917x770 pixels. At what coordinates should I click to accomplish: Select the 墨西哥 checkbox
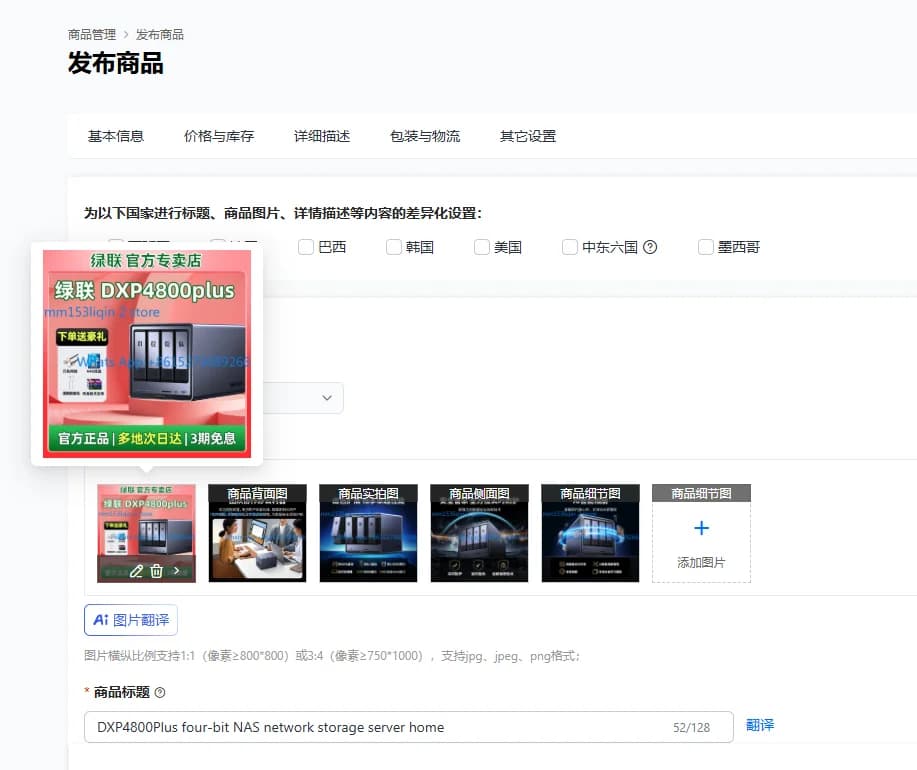706,247
